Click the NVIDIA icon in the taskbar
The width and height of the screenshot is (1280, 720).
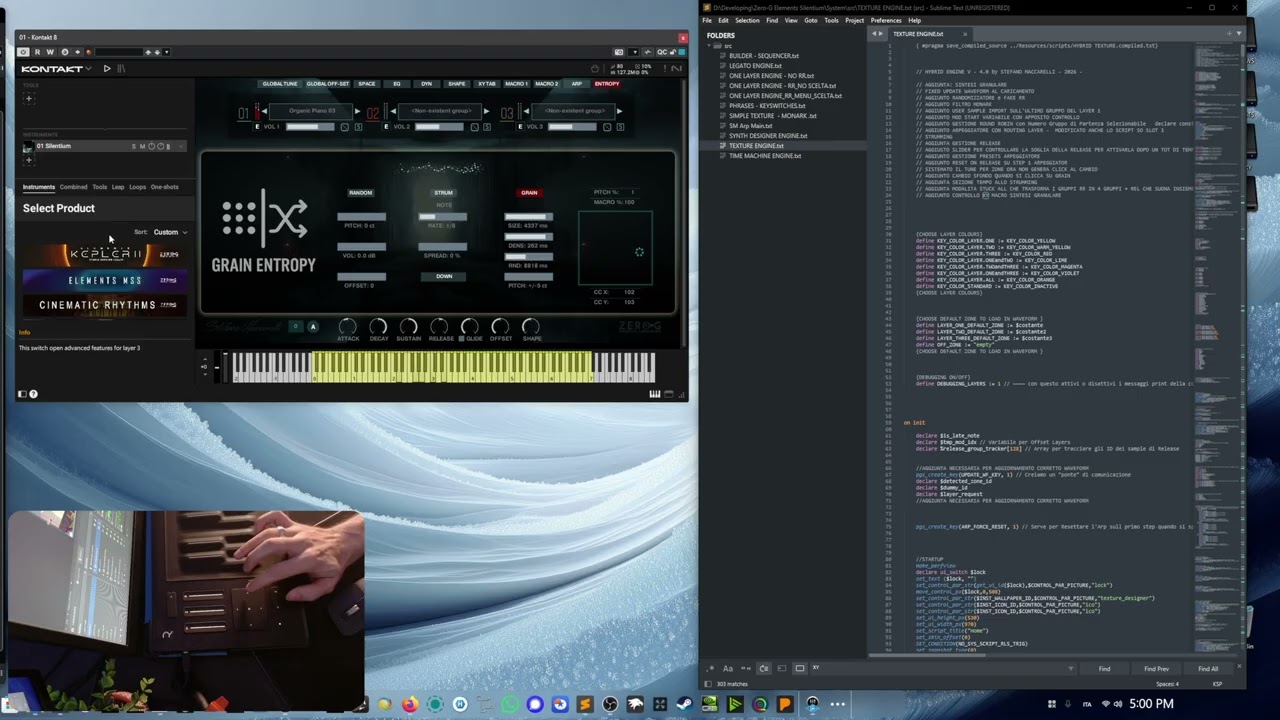(x=710, y=705)
